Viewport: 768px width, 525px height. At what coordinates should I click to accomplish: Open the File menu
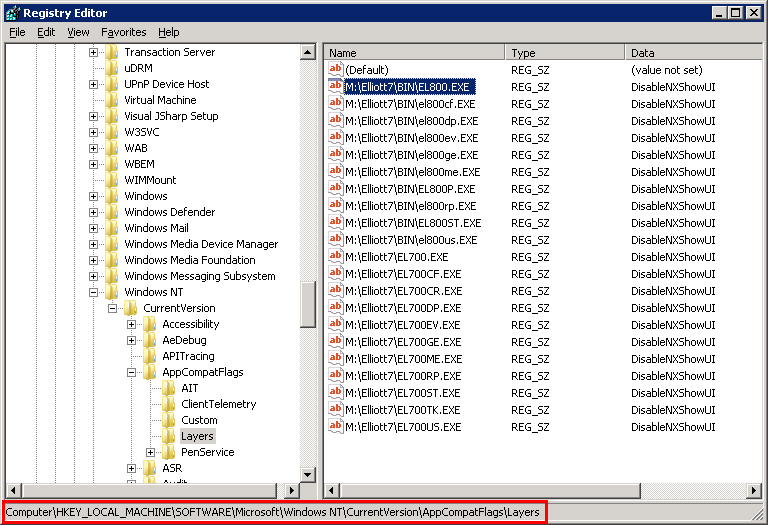[x=17, y=32]
